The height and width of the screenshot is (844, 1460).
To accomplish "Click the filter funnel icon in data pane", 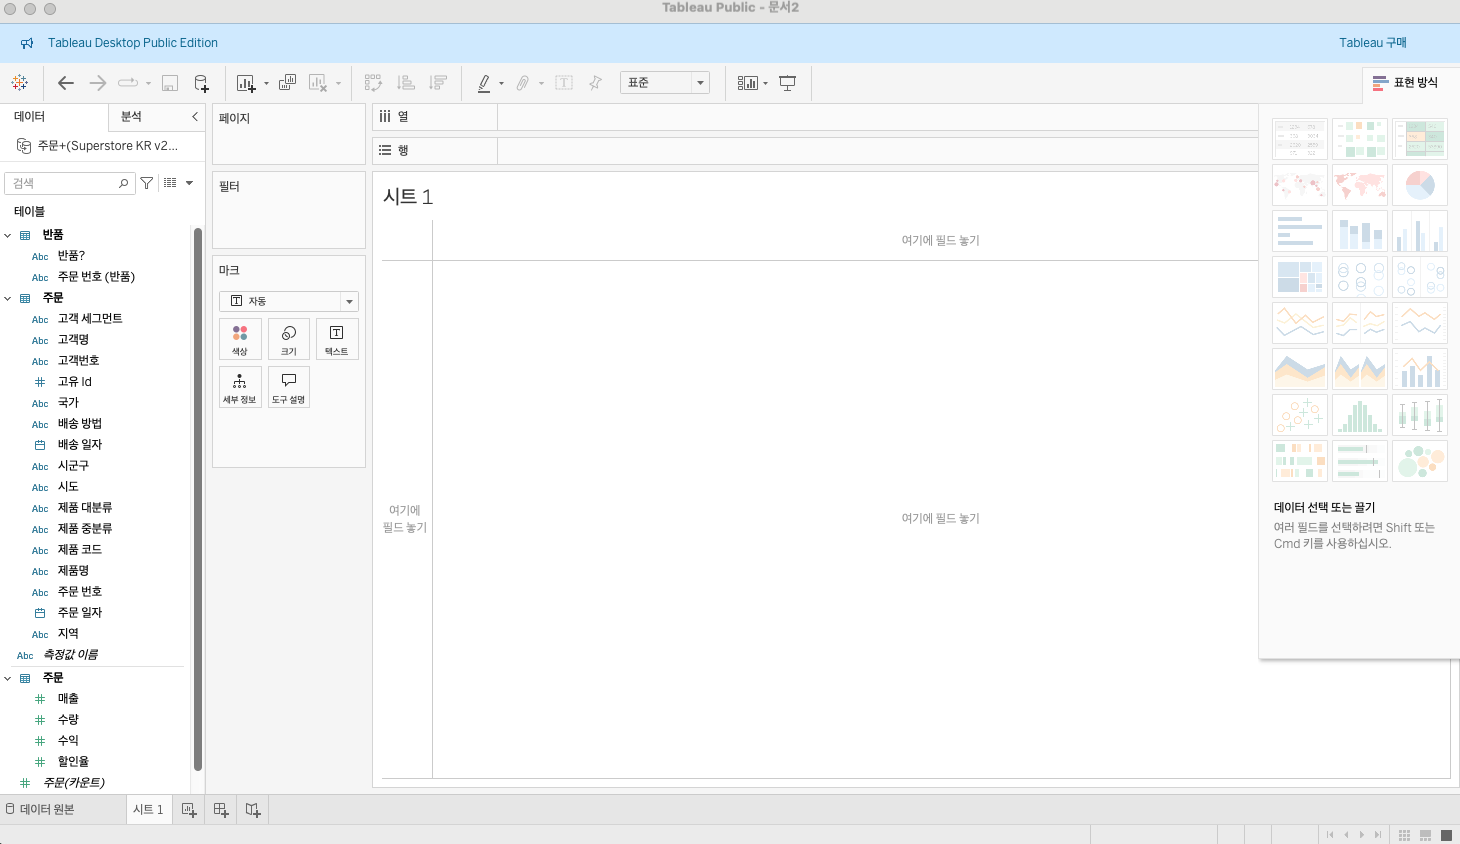I will (147, 183).
